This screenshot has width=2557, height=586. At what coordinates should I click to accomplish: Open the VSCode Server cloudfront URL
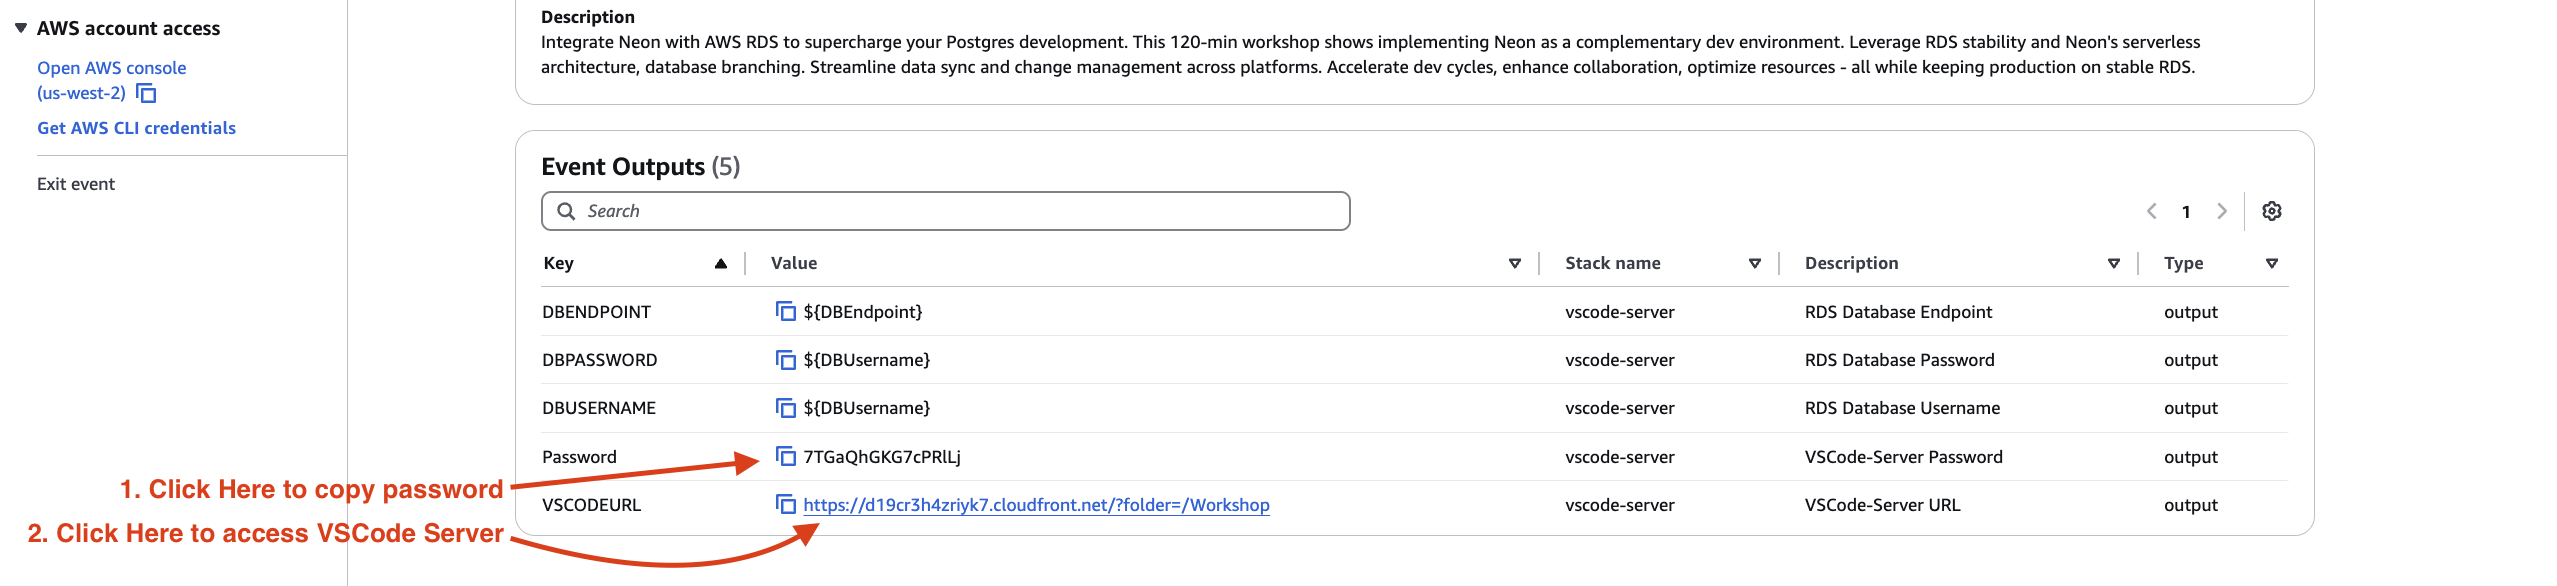1036,505
